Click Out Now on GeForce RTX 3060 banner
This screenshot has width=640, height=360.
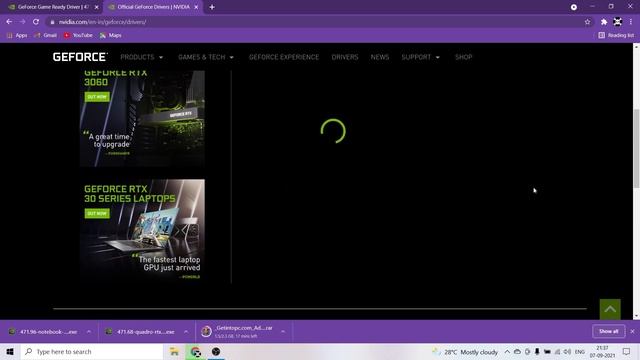pyautogui.click(x=97, y=97)
